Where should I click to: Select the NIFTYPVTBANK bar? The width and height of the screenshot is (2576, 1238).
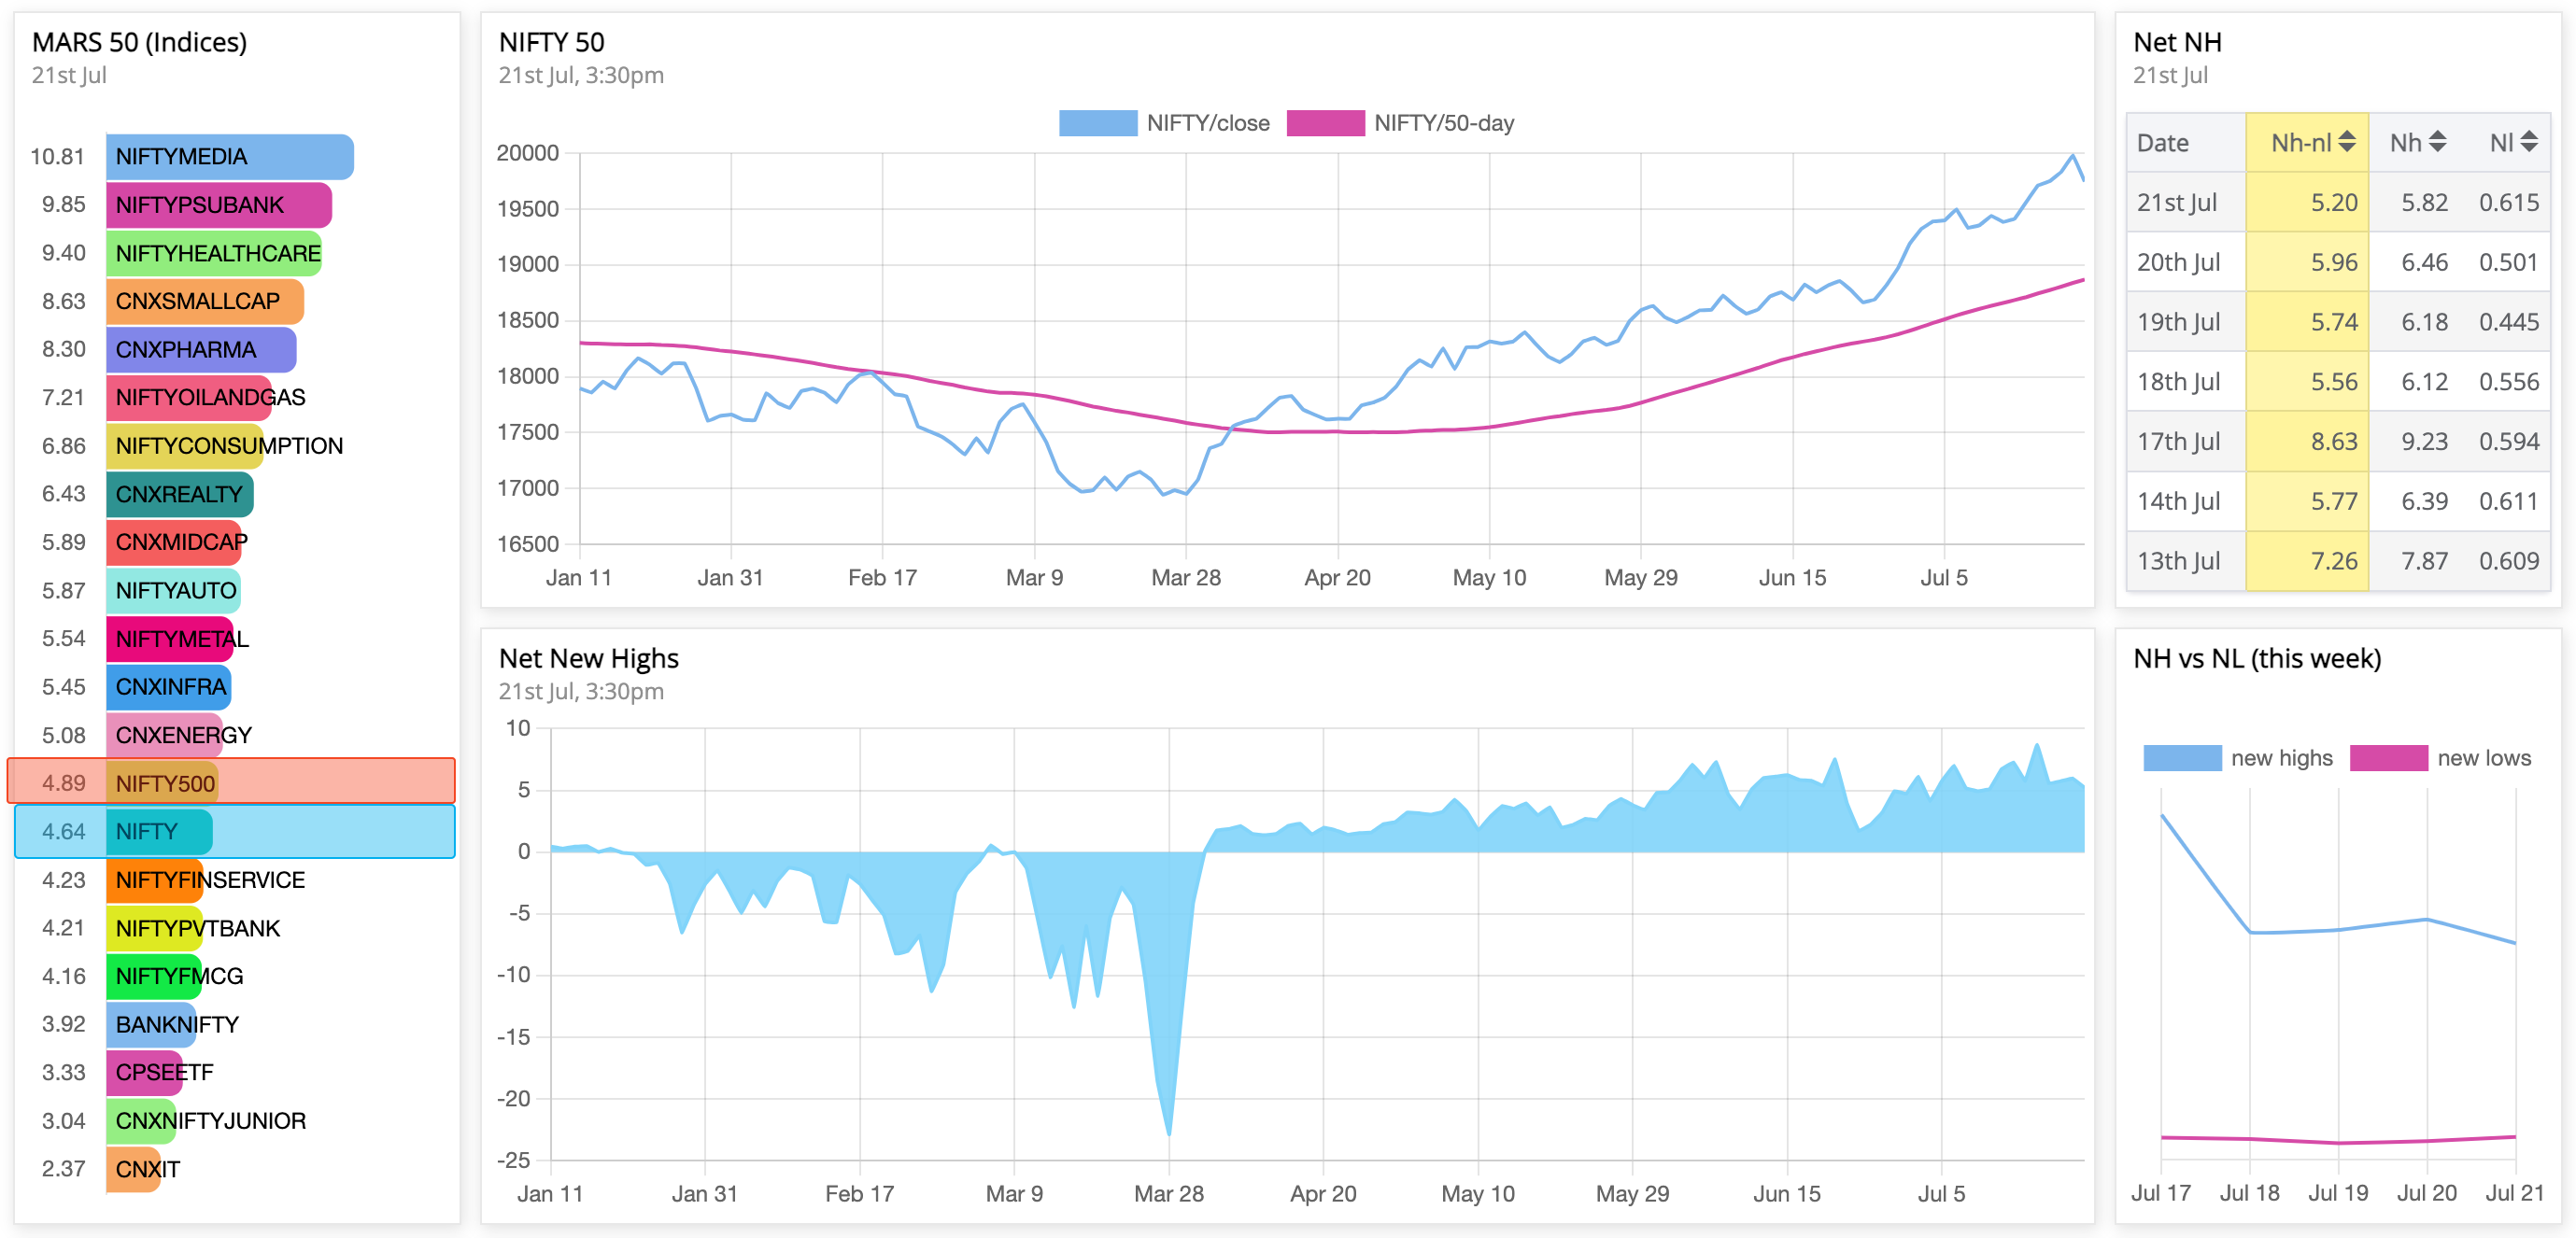coord(155,928)
